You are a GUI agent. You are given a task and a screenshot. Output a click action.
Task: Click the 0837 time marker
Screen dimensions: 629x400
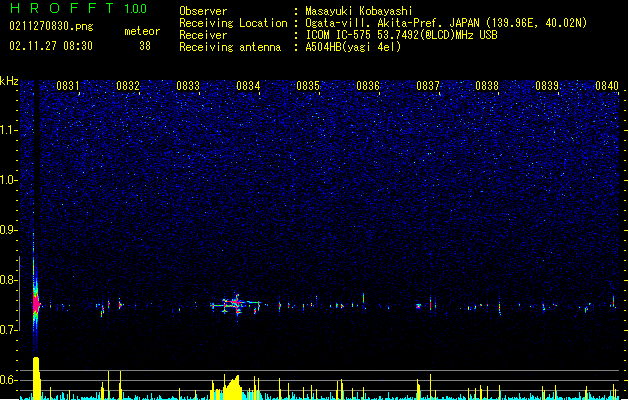pos(428,86)
